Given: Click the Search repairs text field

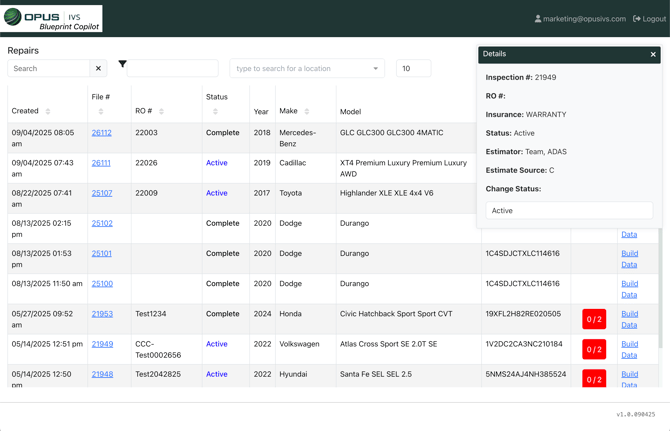Looking at the screenshot, I should (x=48, y=69).
